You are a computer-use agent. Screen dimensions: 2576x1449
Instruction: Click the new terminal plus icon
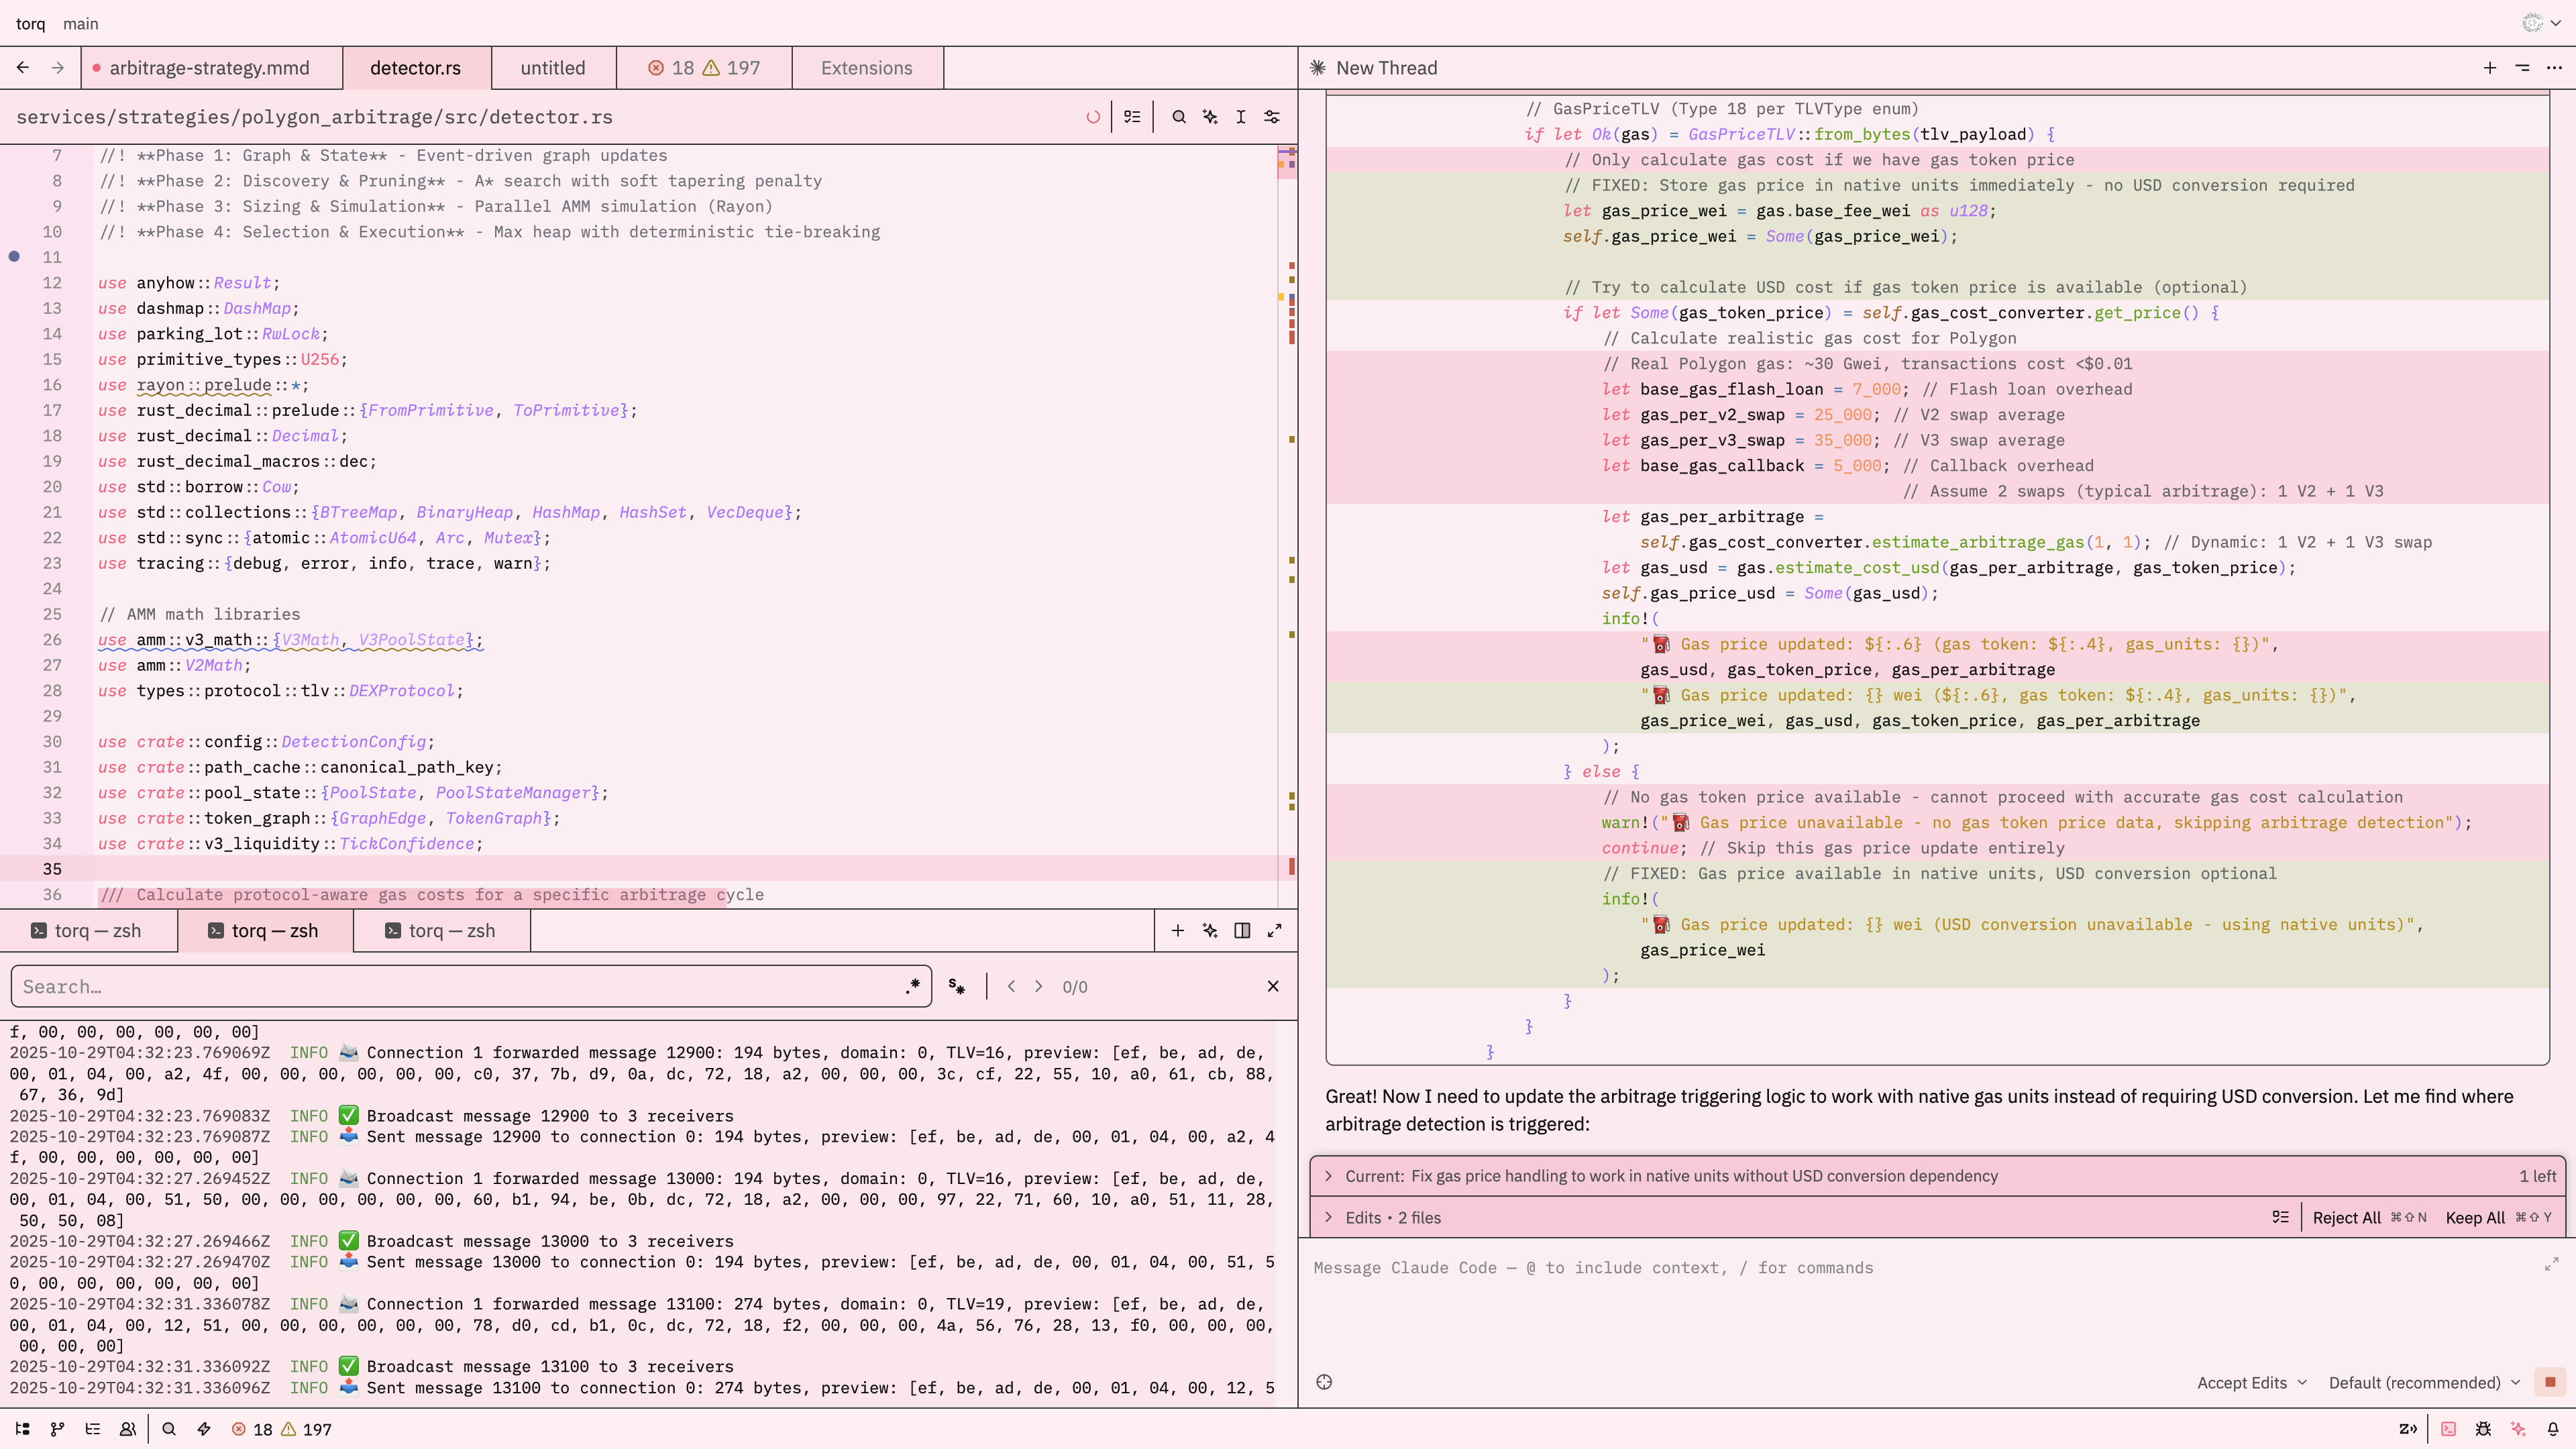coord(1177,930)
